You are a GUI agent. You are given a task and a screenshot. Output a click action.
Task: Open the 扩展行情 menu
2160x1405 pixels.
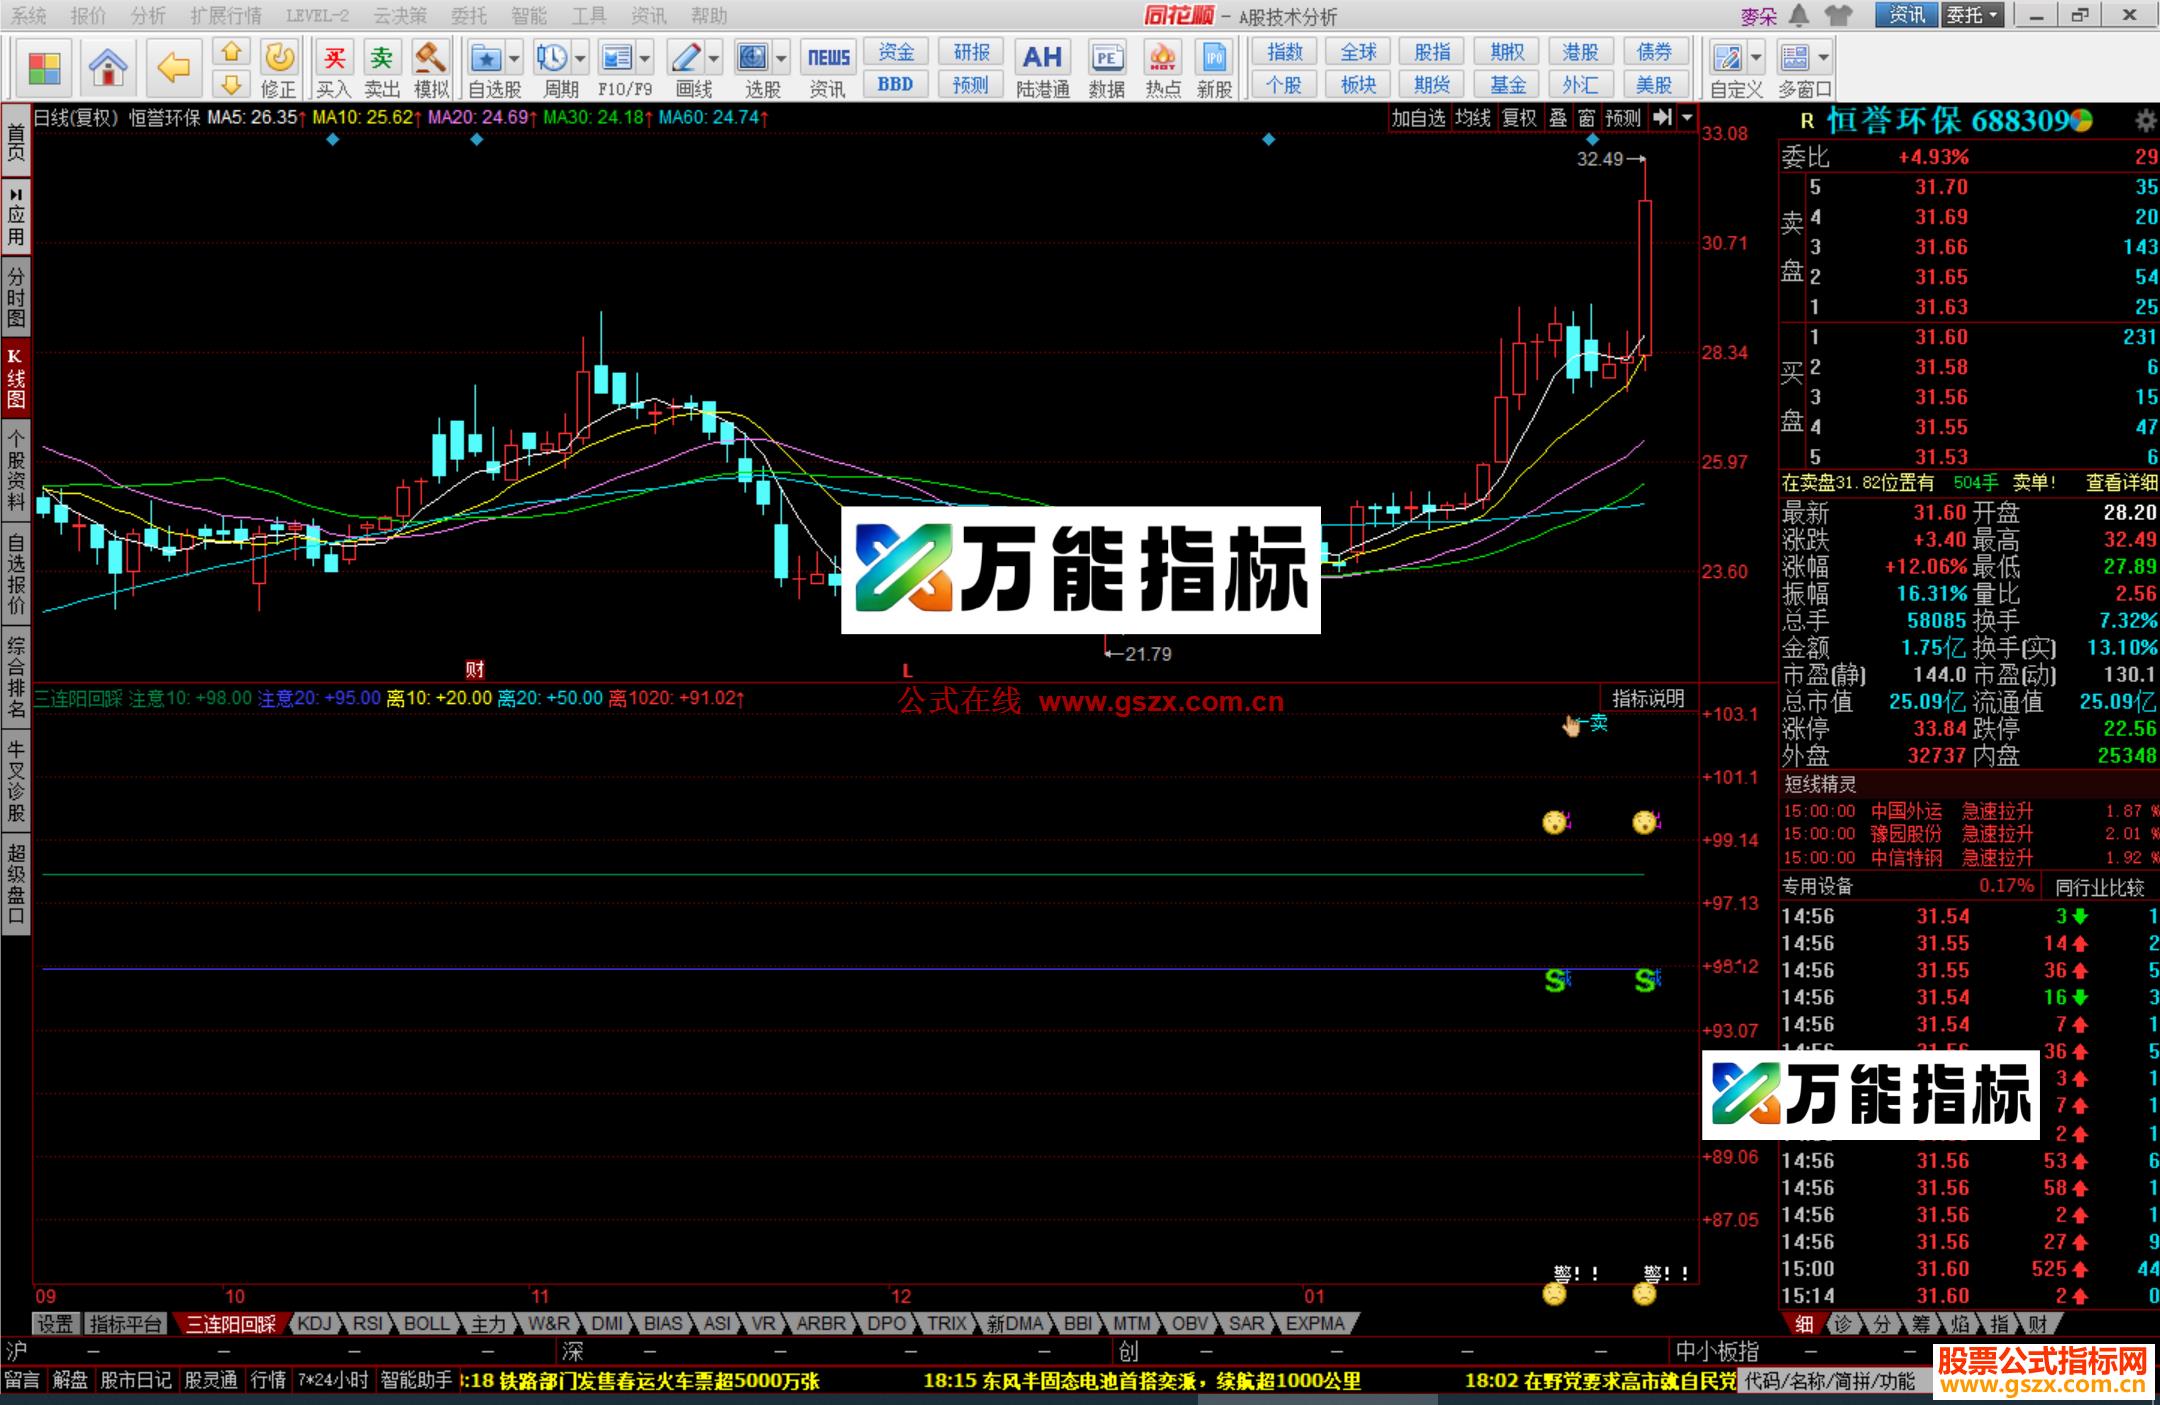pyautogui.click(x=226, y=15)
